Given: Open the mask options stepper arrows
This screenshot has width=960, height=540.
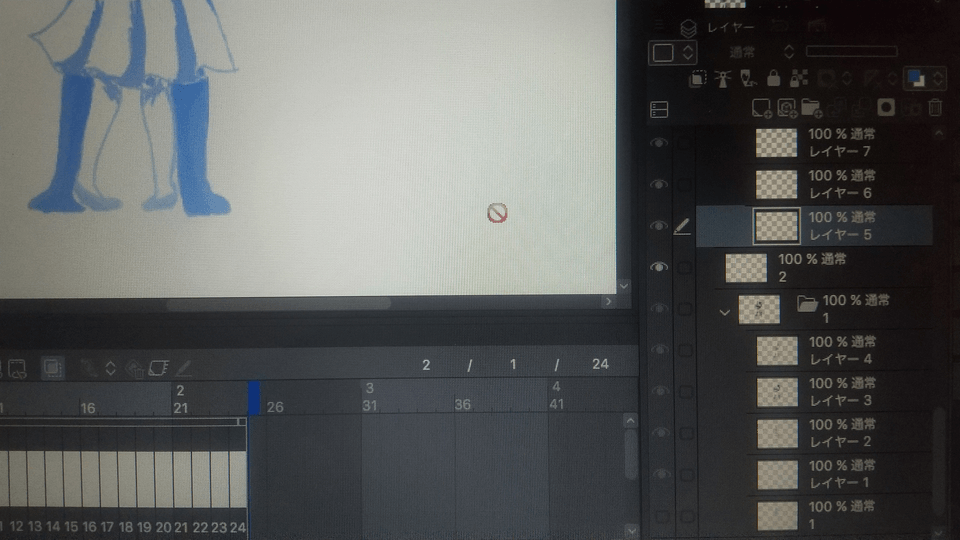Looking at the screenshot, I should 847,78.
